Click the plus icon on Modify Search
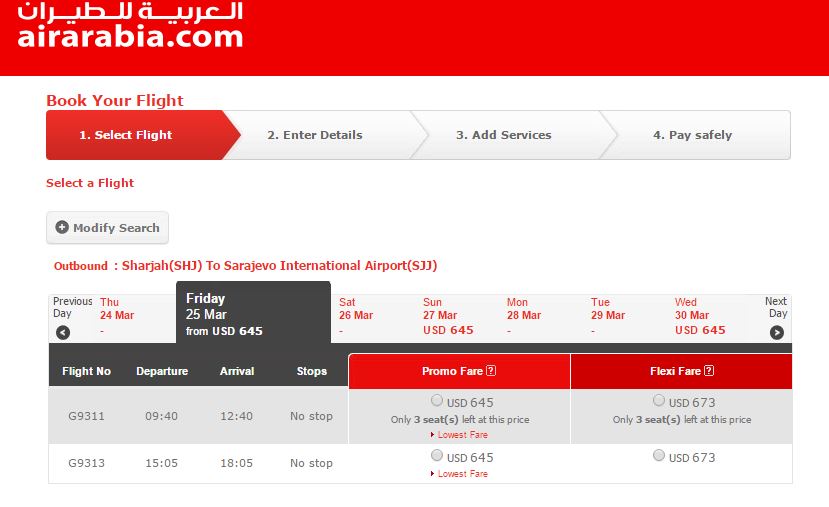 click(x=62, y=227)
